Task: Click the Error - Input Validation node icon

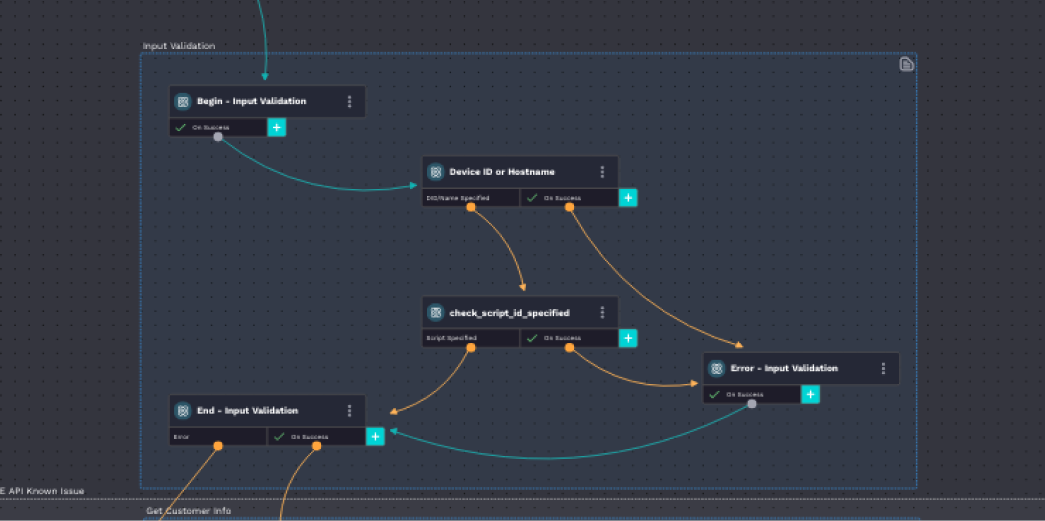Action: point(717,368)
